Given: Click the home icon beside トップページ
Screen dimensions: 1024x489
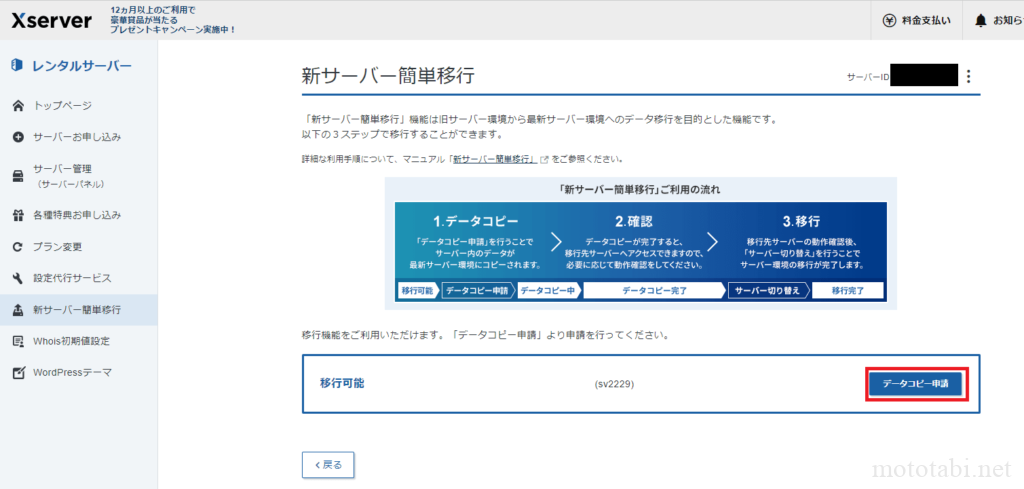Looking at the screenshot, I should tap(18, 105).
